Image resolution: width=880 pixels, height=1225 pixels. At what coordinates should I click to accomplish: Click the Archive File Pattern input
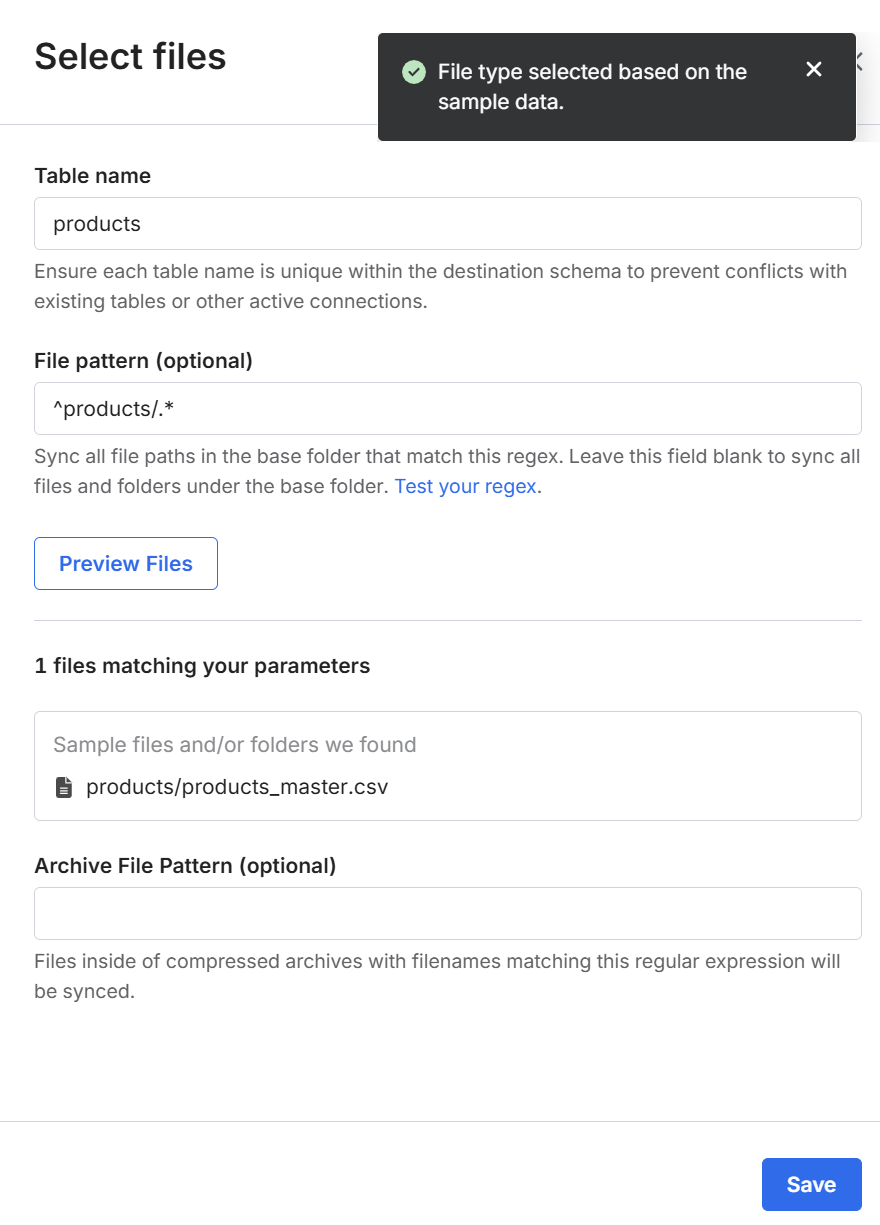[x=447, y=913]
